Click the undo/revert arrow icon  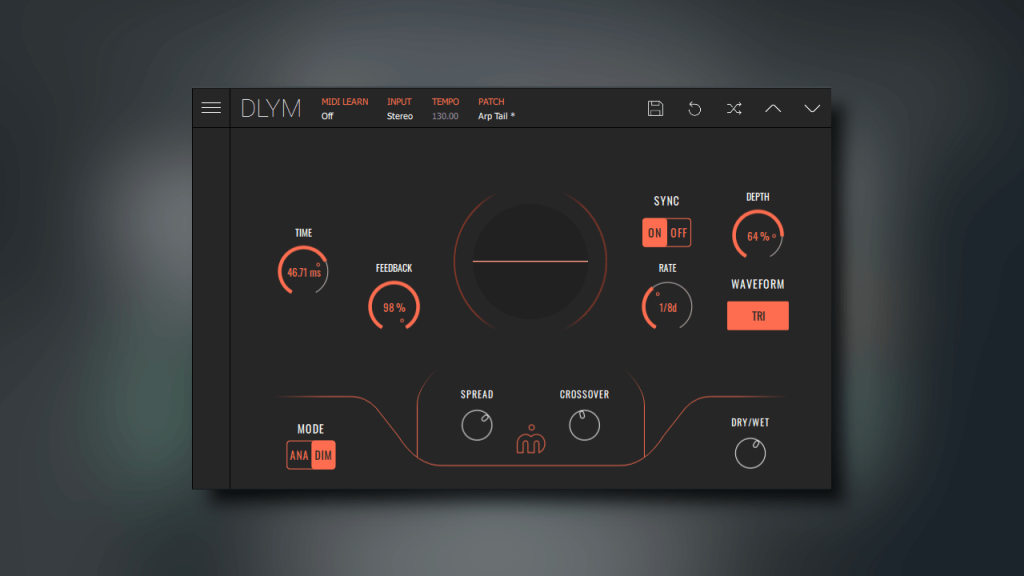[x=695, y=108]
